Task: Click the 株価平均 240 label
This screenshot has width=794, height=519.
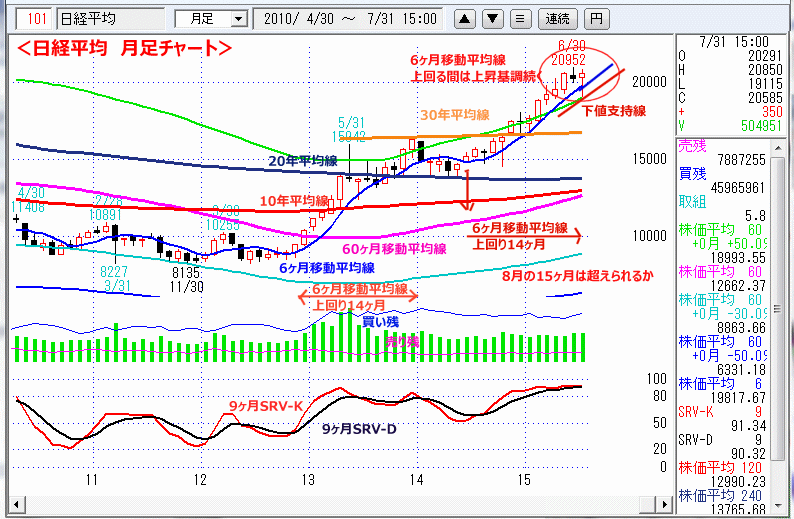Action: pos(720,495)
